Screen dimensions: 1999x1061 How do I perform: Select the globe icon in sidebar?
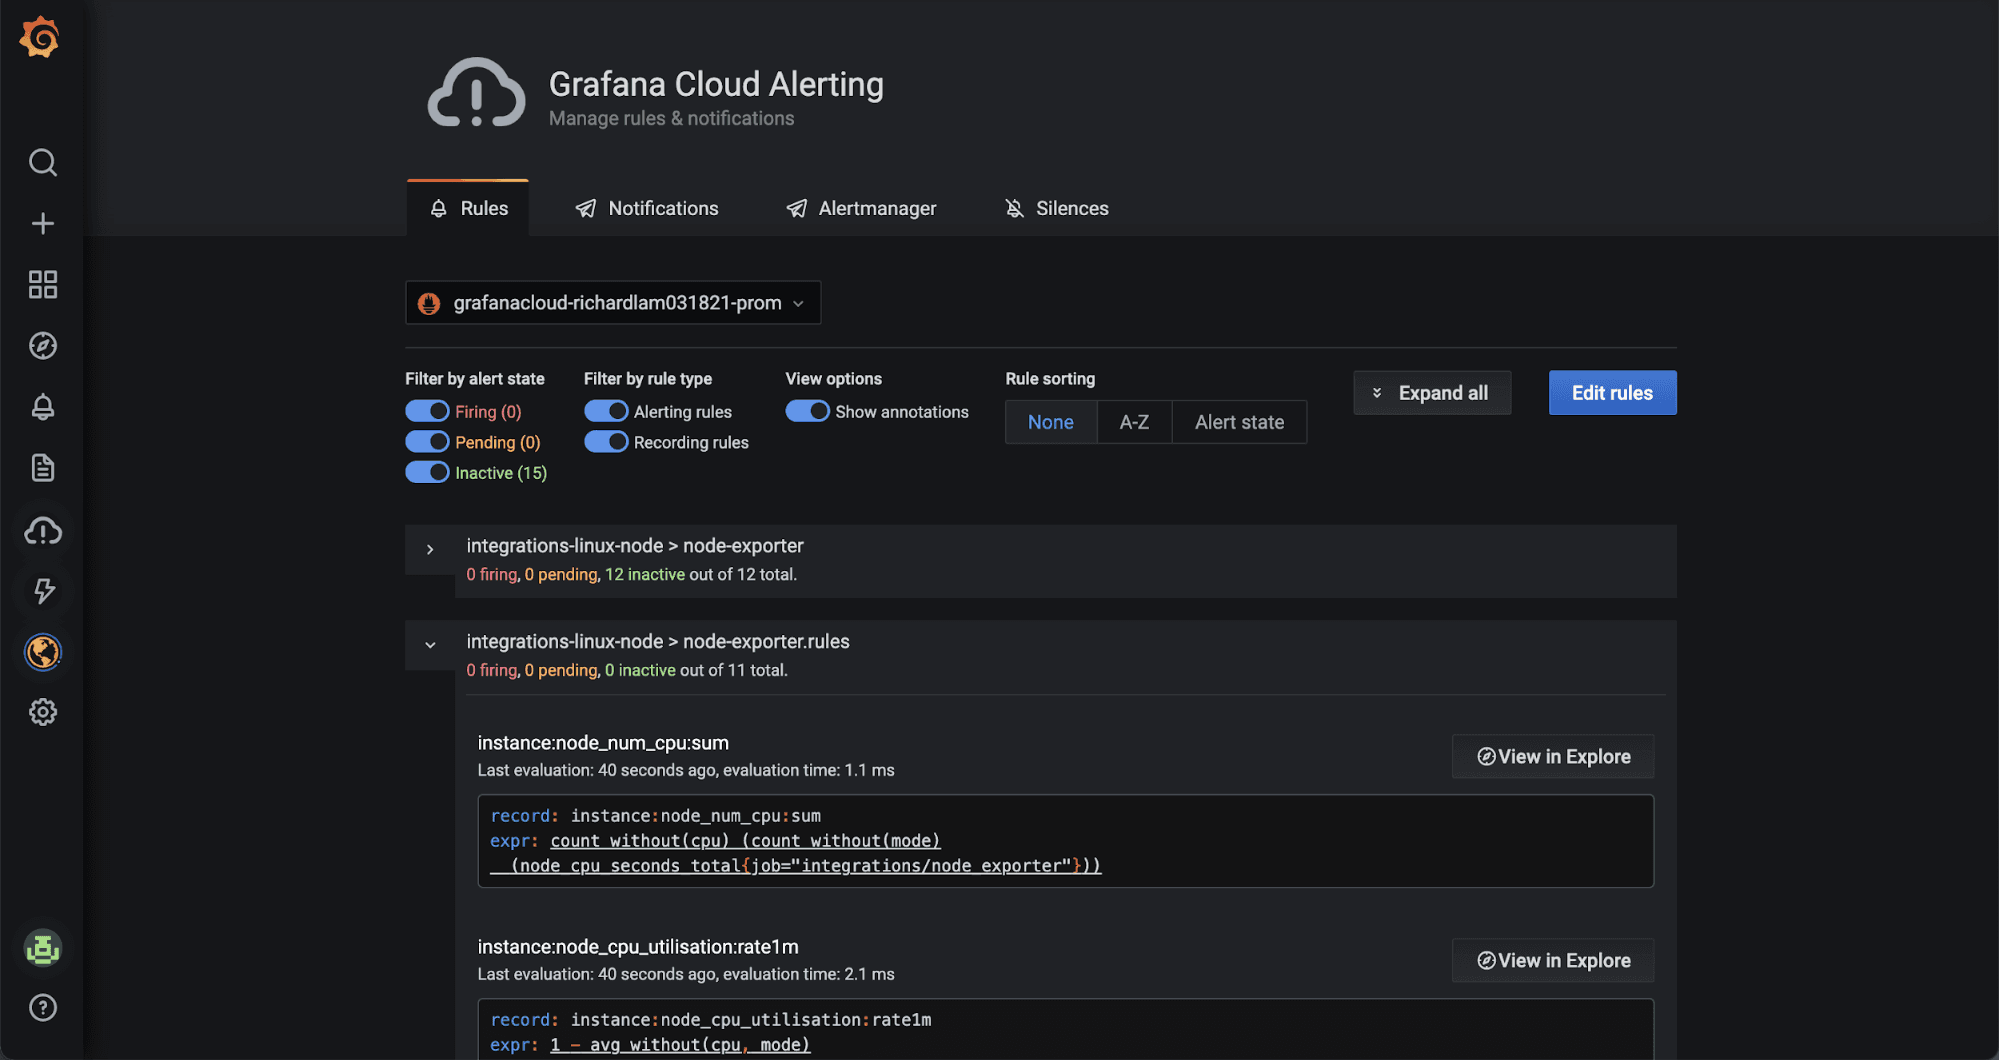pyautogui.click(x=43, y=652)
